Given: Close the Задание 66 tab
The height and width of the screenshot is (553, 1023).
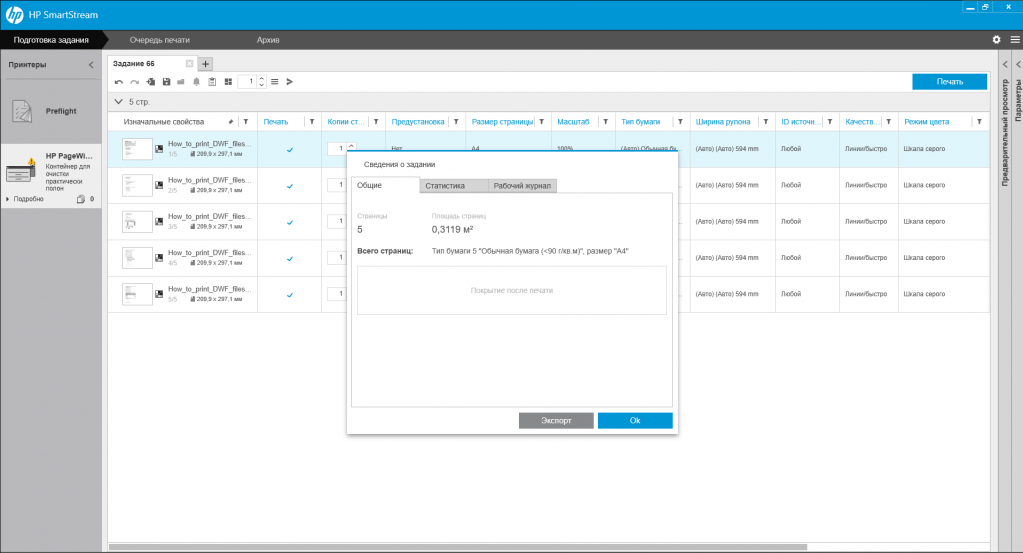Looking at the screenshot, I should pos(189,64).
